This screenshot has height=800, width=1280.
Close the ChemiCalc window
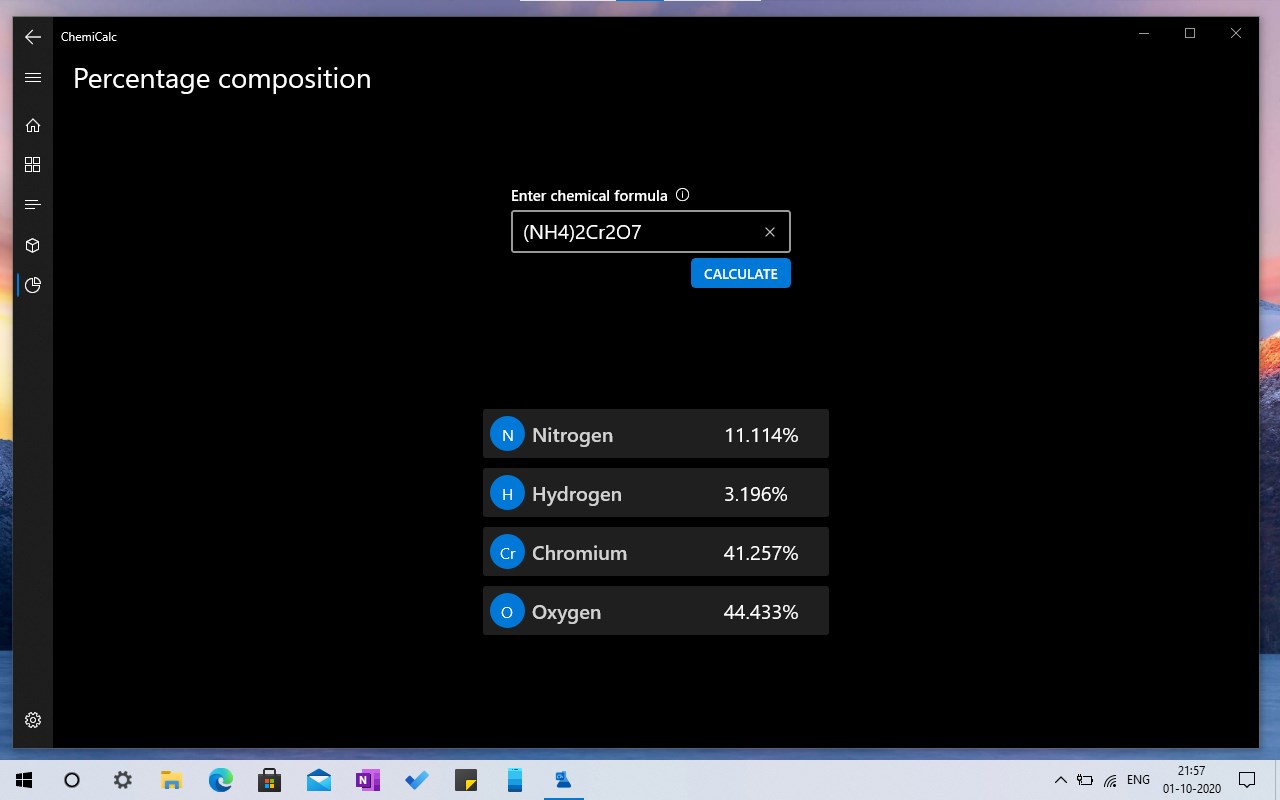click(1236, 33)
